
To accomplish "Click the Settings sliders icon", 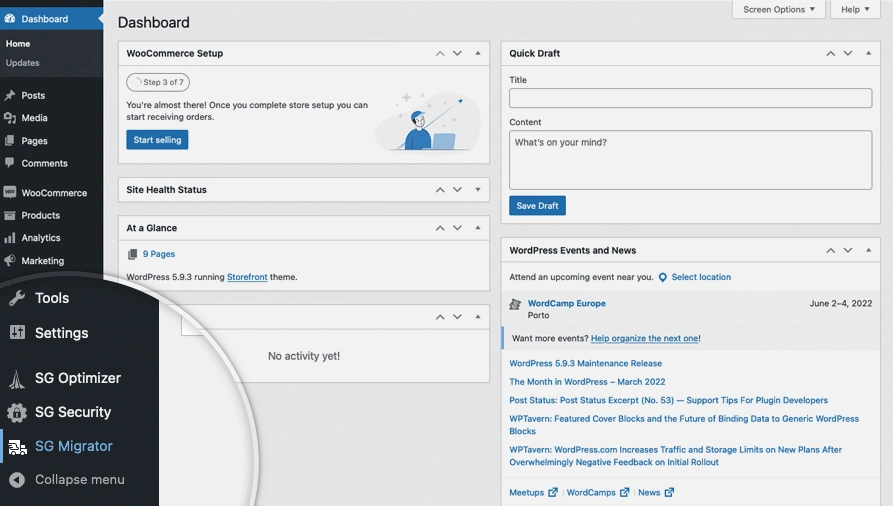I will pos(17,333).
